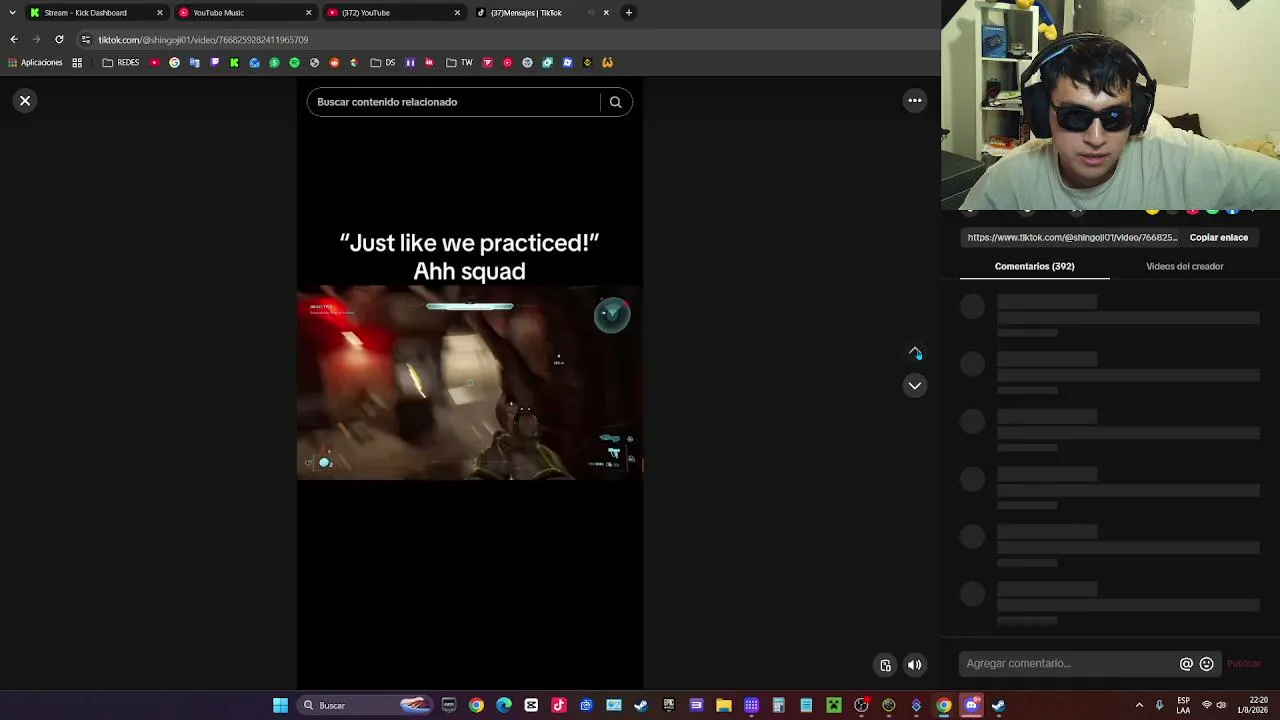Go to the previous video with up arrow

point(914,353)
